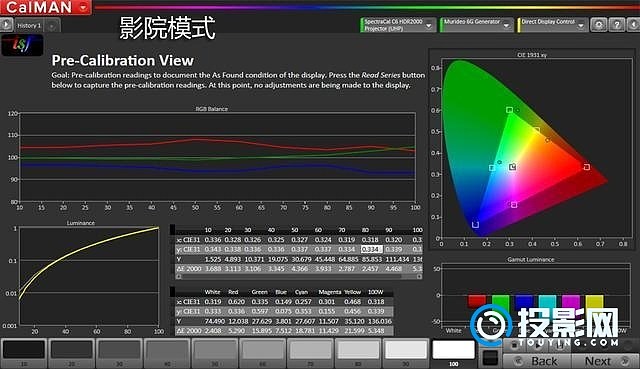Add a new history tab with plus button
The width and height of the screenshot is (640, 369).
pos(52,26)
